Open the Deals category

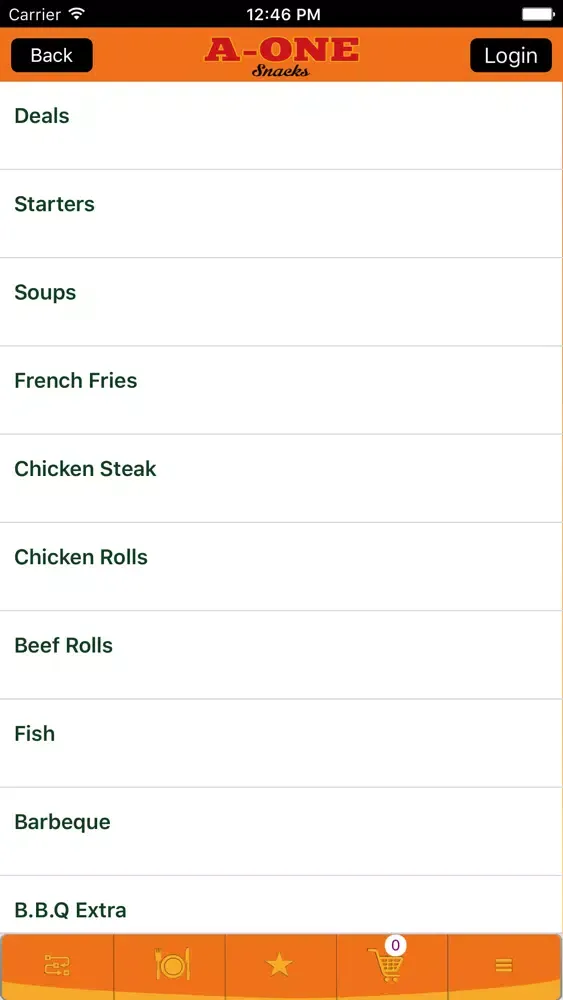281,126
